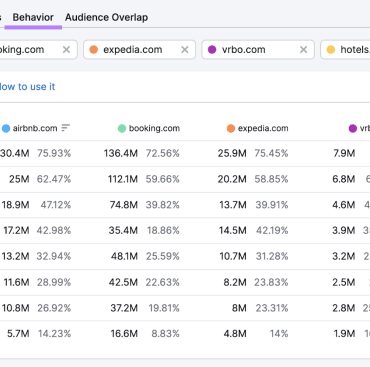Screen dimensions: 370x367
Task: Click the airbnb.com column header
Action: point(35,128)
